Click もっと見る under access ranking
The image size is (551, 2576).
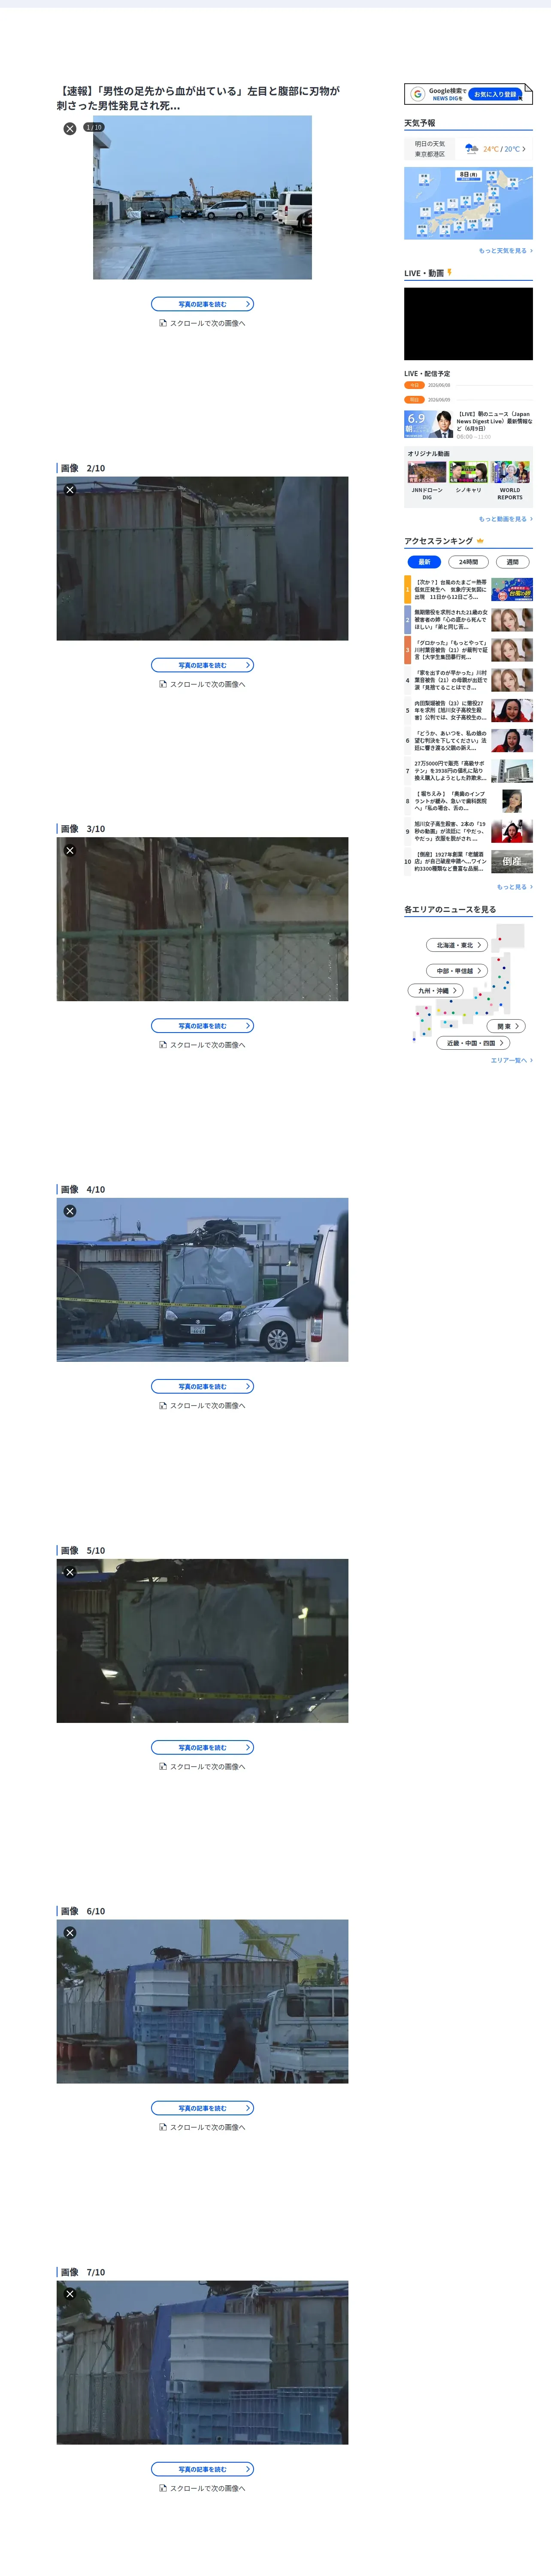point(515,887)
